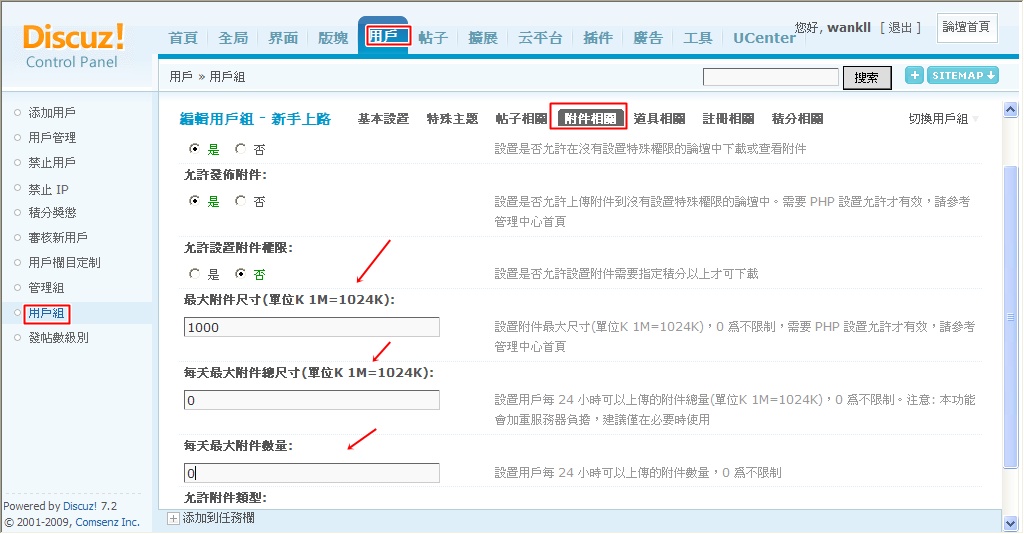Open 禁止用戶 in the sidebar
Screen dimensions: 1024x534
(x=52, y=163)
